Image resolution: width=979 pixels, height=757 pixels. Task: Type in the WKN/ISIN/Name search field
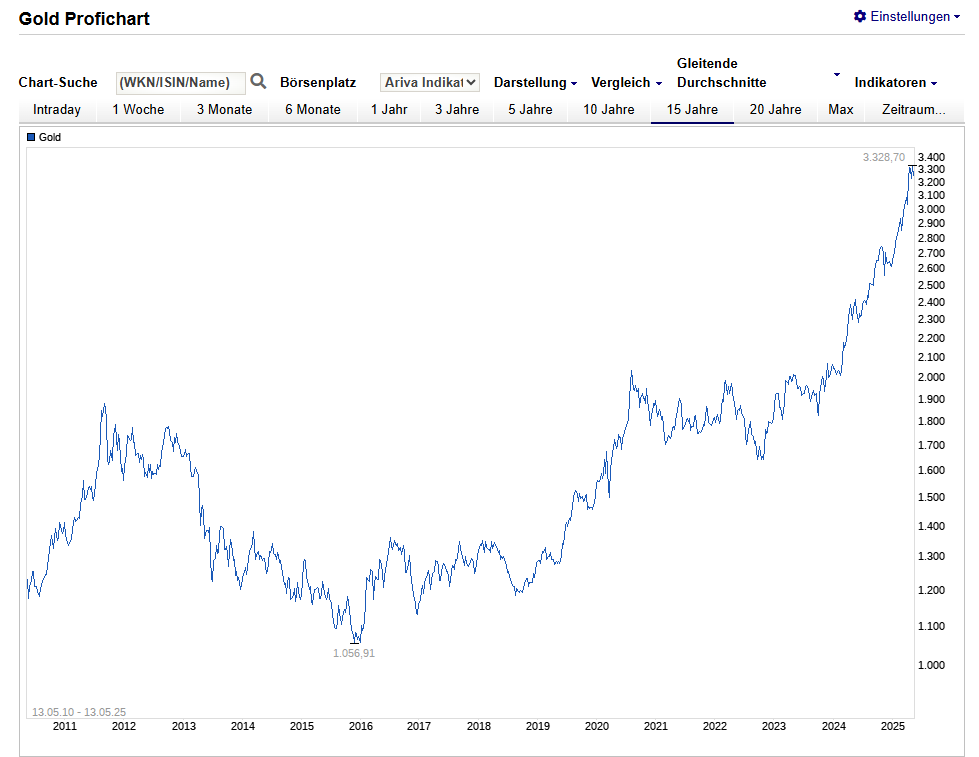[180, 83]
